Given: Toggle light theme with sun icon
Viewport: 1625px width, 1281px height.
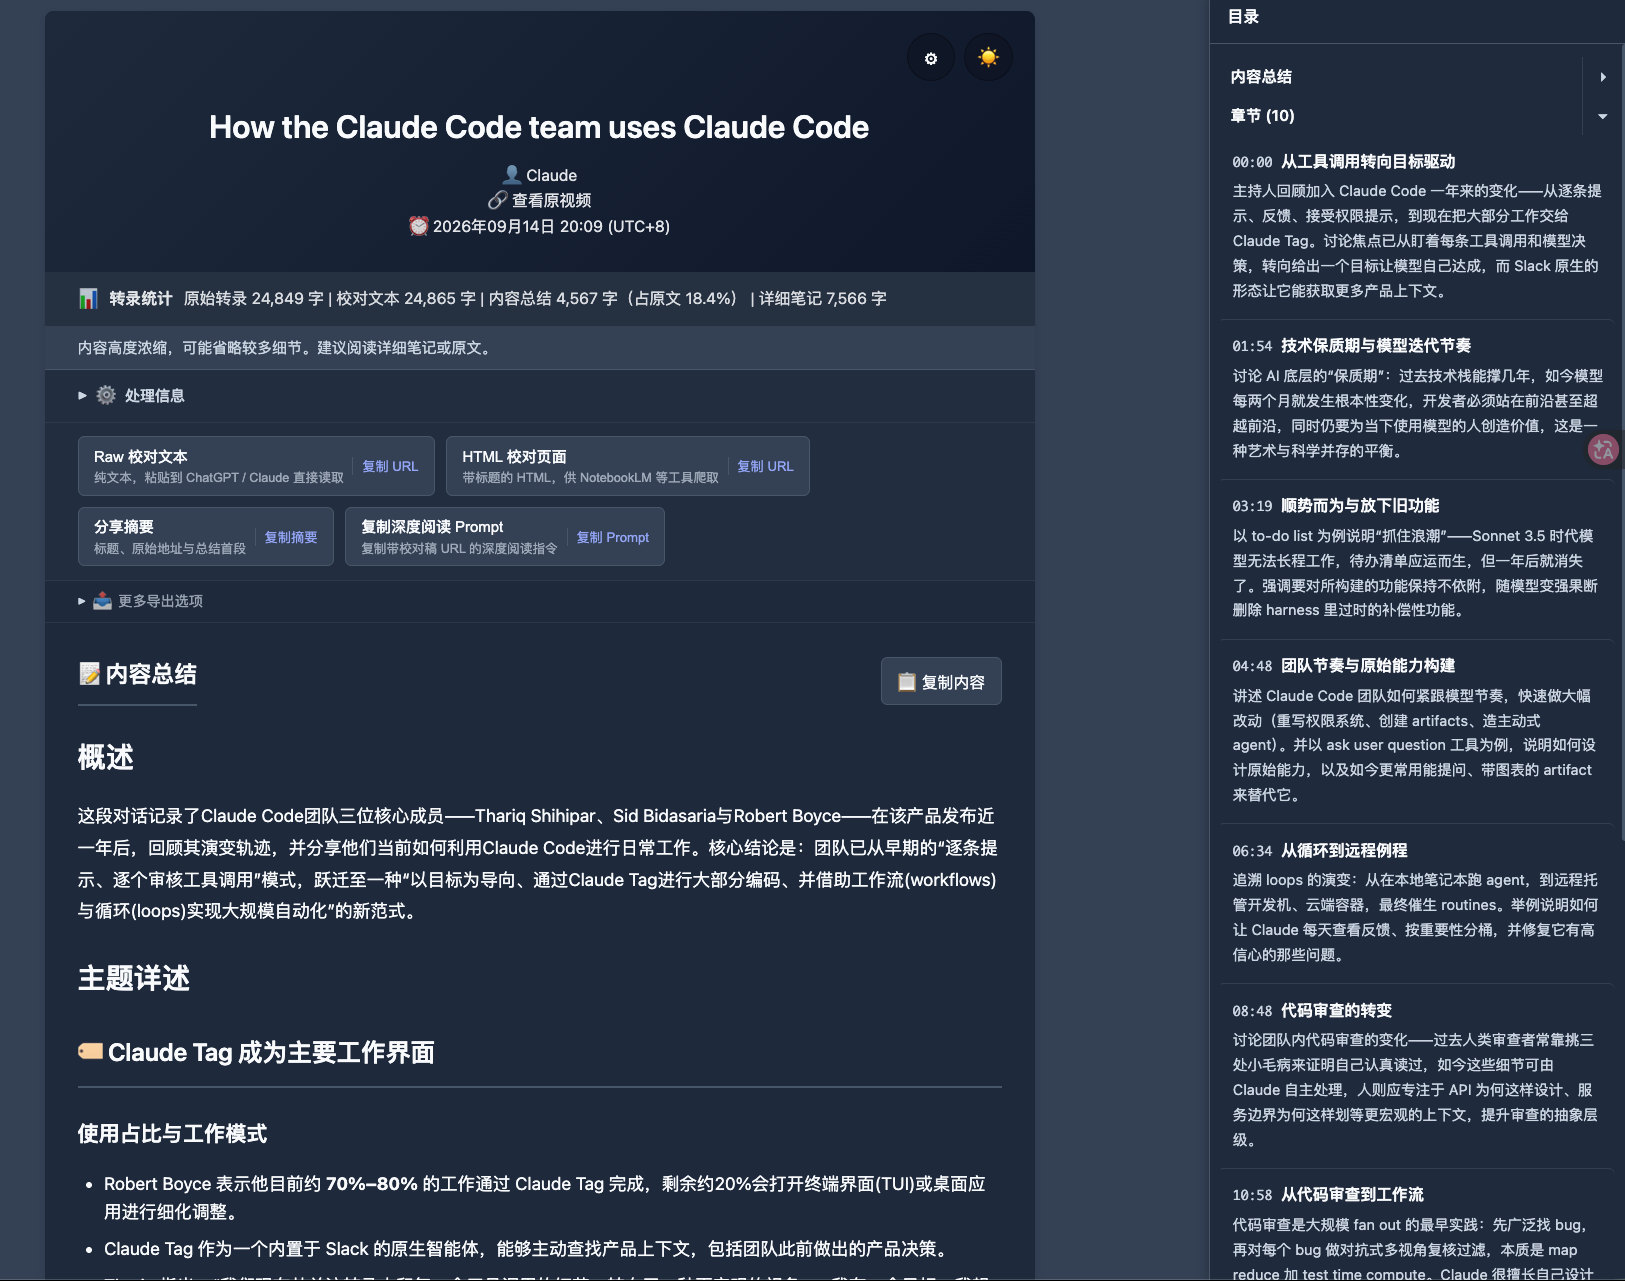Looking at the screenshot, I should pos(988,58).
